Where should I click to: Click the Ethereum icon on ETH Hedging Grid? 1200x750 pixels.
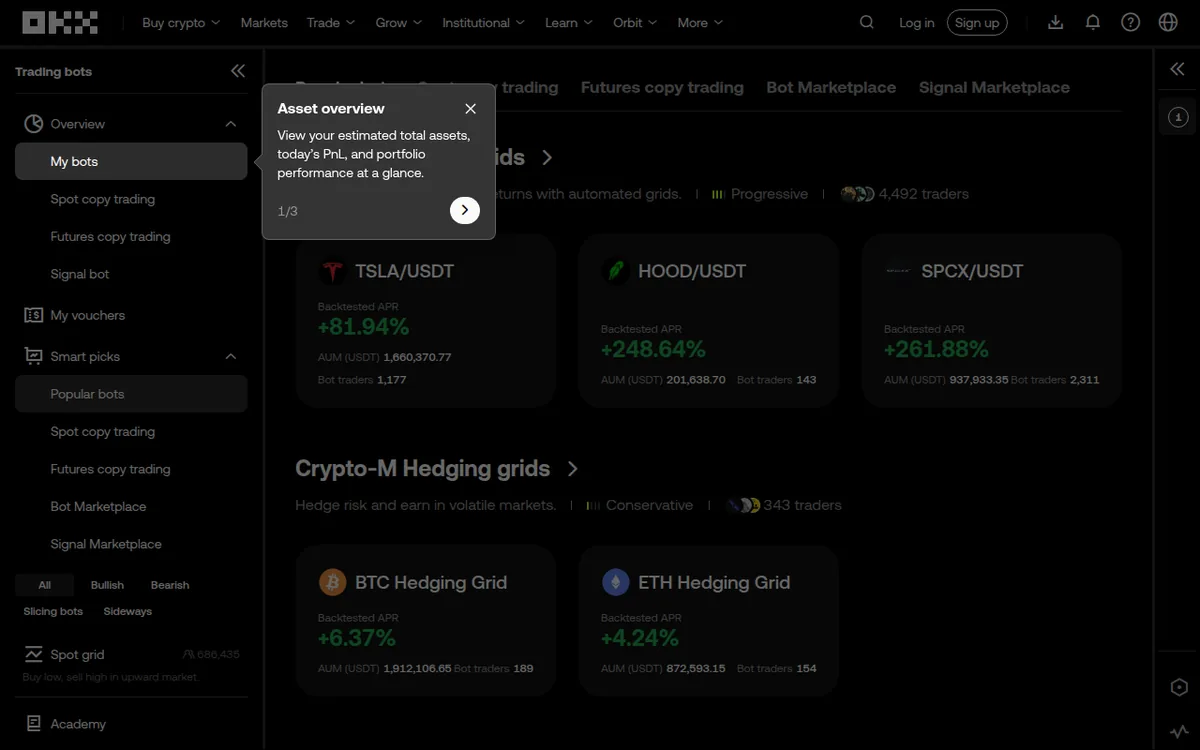[615, 582]
